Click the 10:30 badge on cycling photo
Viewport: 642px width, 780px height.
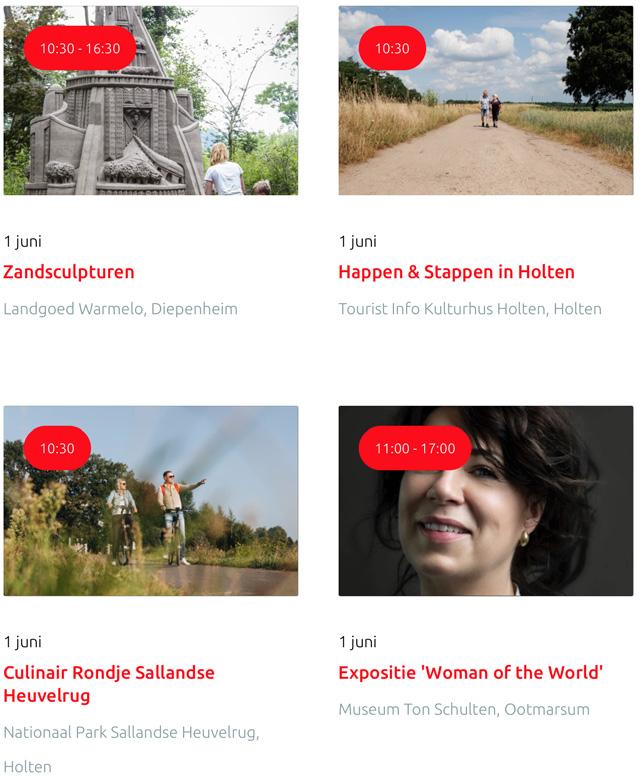pyautogui.click(x=57, y=448)
